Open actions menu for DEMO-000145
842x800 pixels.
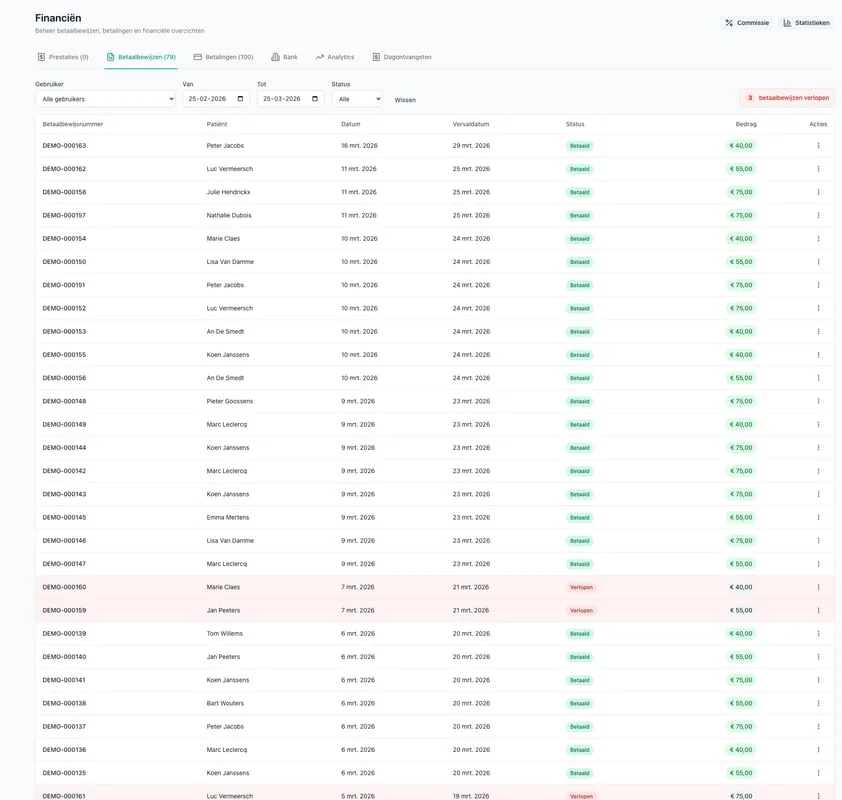pos(818,518)
